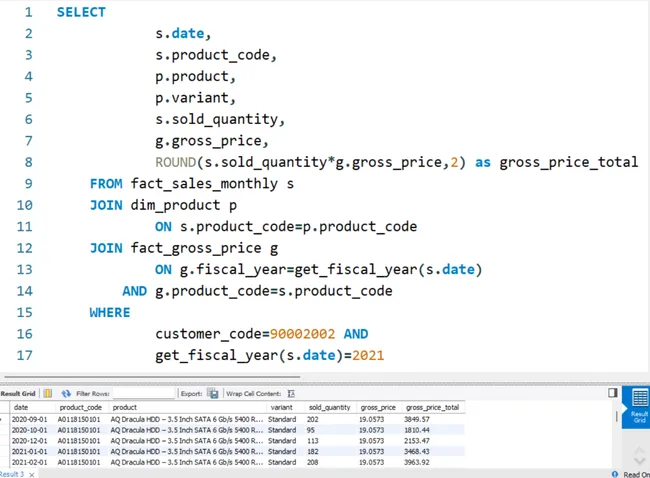Click fact_gross_price on line 12
This screenshot has width=650, height=478.
point(196,248)
